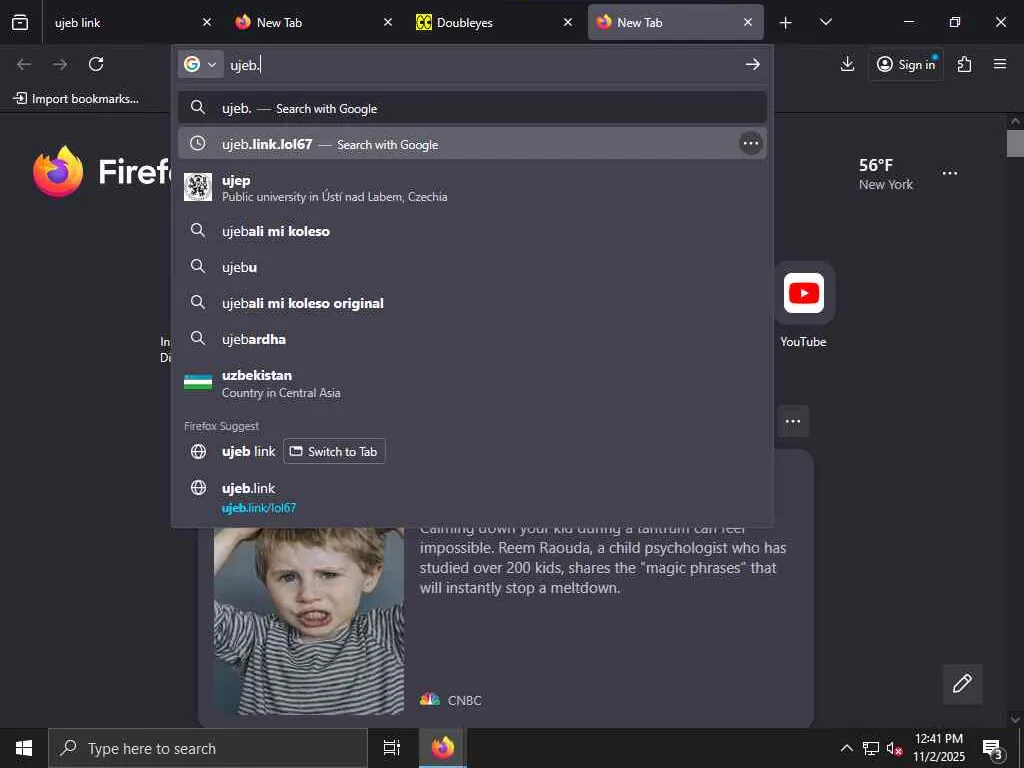
Task: Show hidden system tray icons
Action: (846, 748)
